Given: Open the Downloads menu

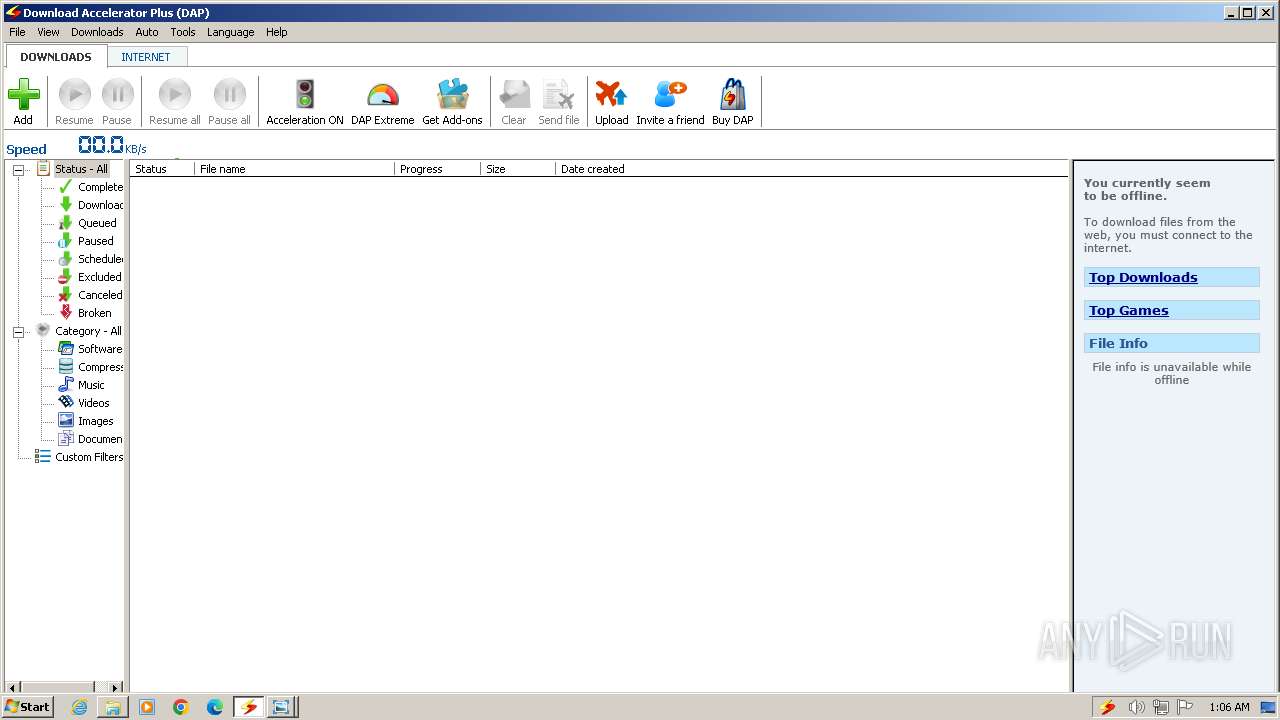Looking at the screenshot, I should tap(97, 32).
